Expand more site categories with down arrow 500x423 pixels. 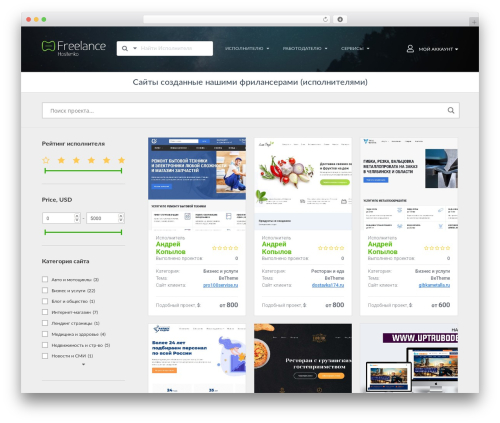coord(83,364)
